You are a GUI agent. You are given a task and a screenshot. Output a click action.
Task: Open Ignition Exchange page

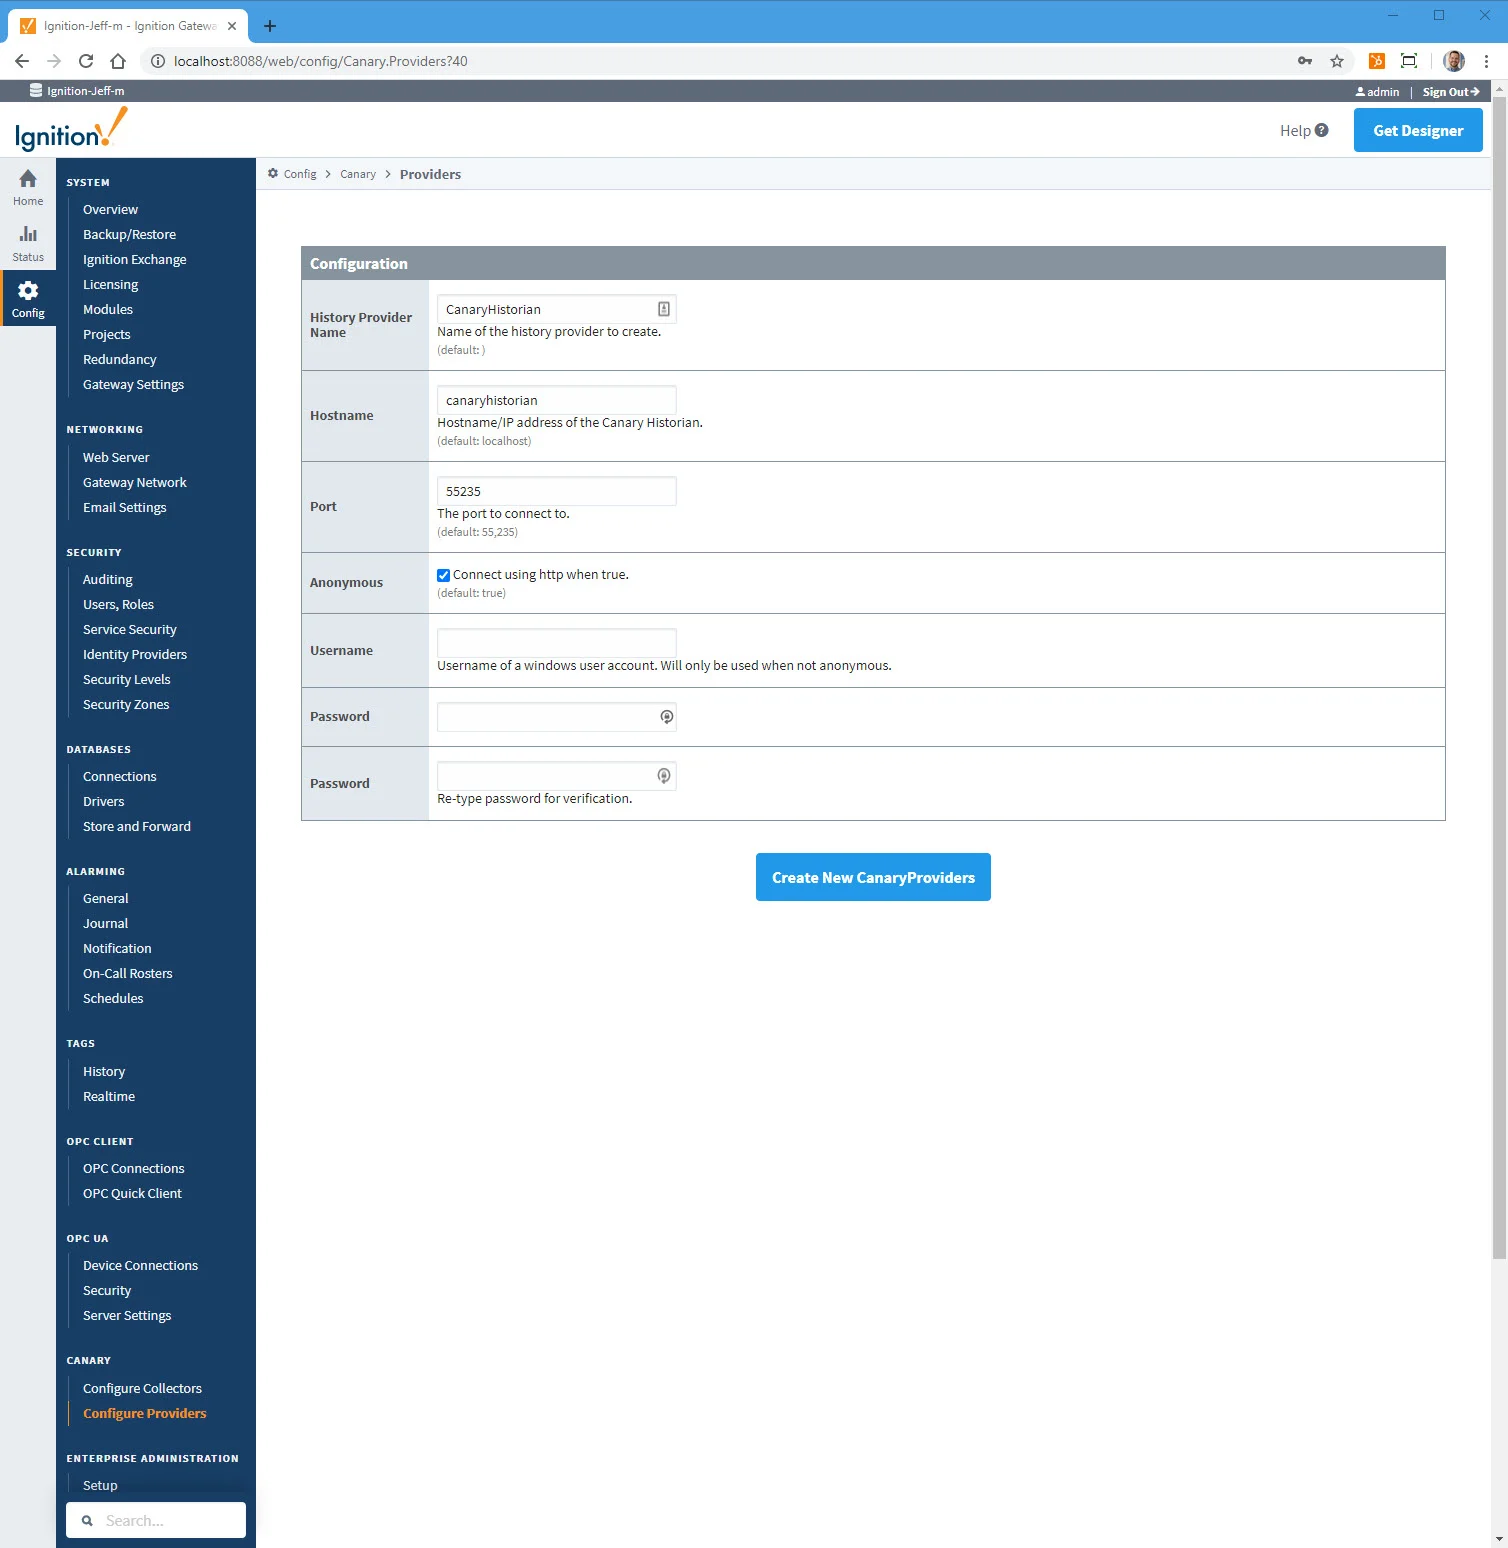tap(135, 260)
